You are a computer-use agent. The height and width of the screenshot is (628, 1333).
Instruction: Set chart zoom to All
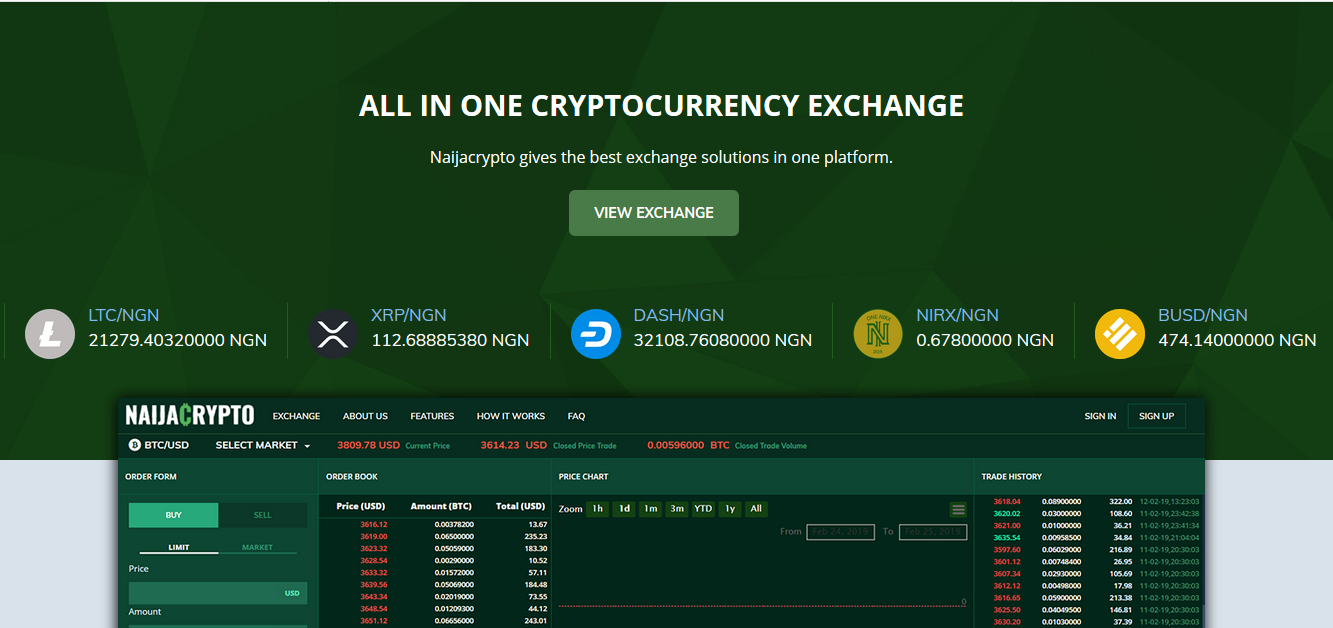[756, 509]
